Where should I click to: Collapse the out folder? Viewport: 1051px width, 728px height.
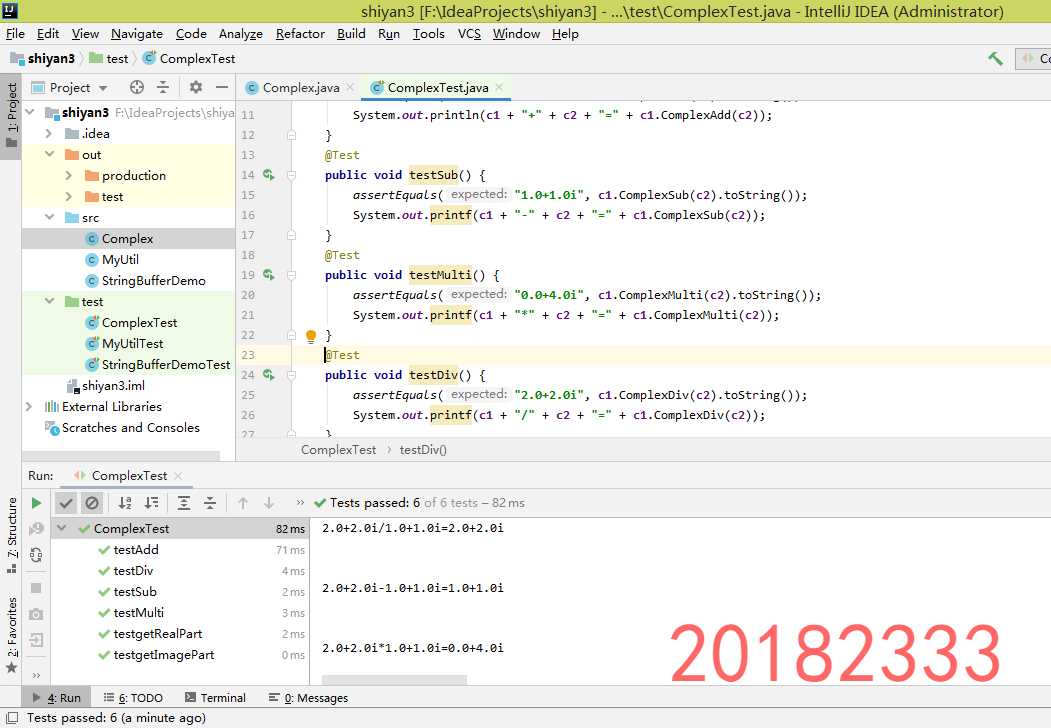click(x=49, y=154)
